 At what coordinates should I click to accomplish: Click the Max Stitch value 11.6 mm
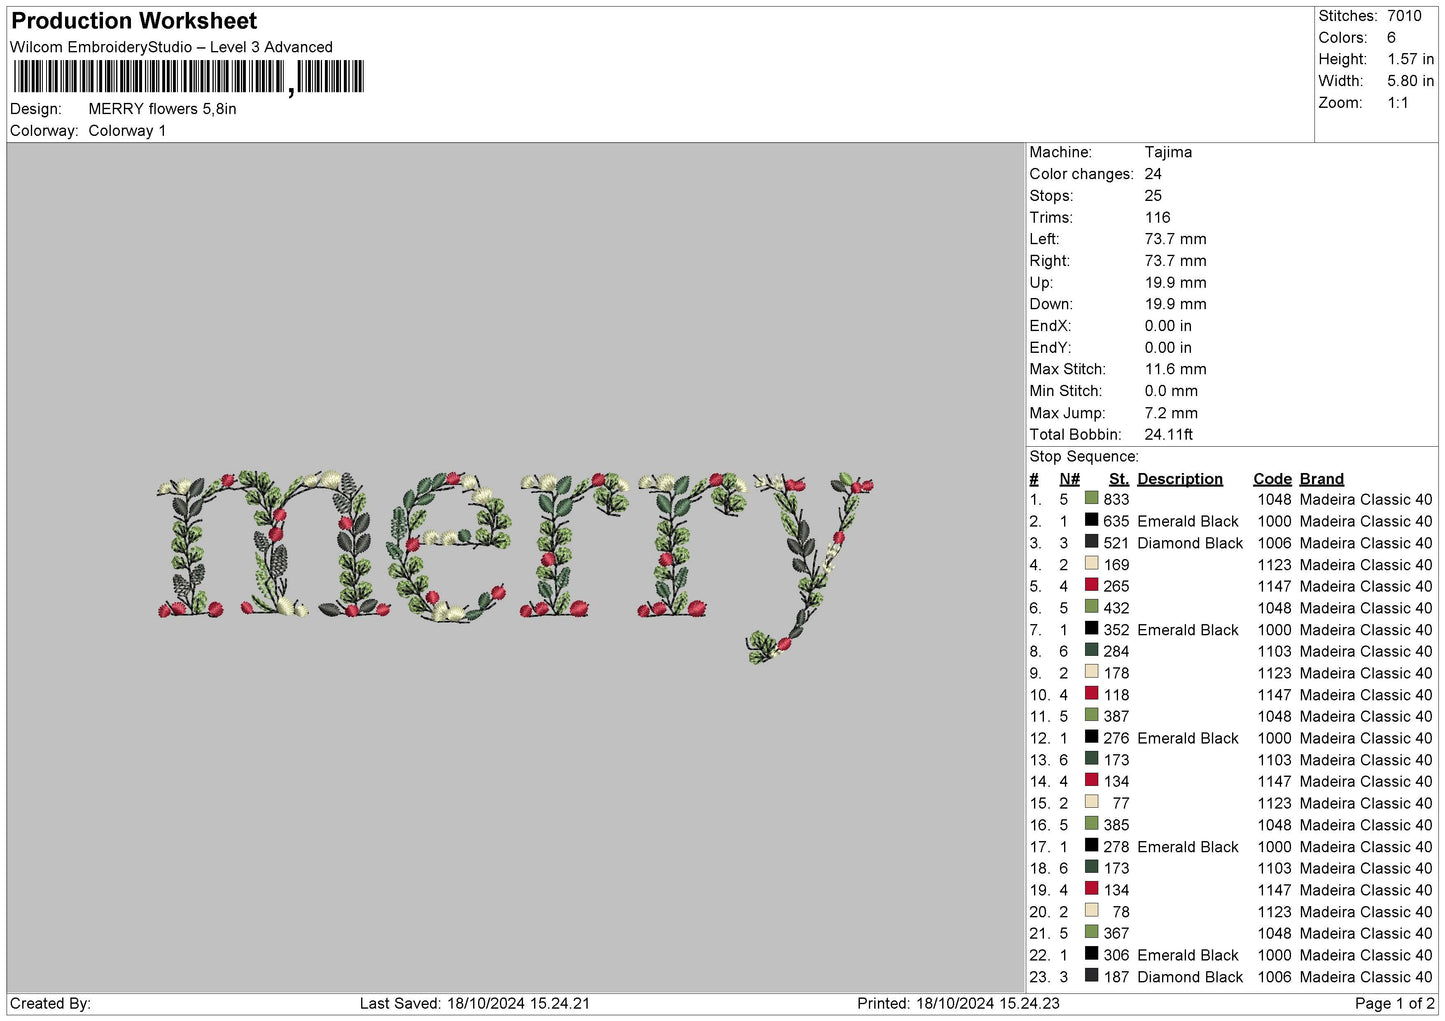(x=1175, y=369)
